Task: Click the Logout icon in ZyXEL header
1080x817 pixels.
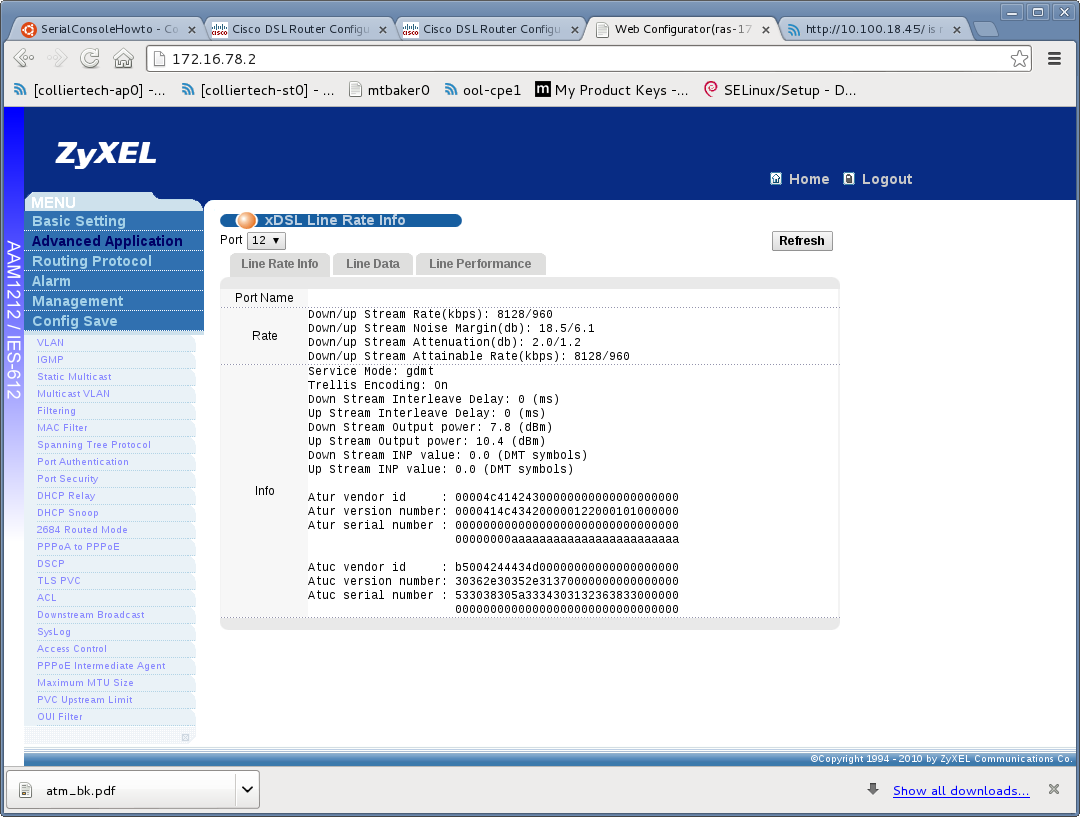Action: 849,179
